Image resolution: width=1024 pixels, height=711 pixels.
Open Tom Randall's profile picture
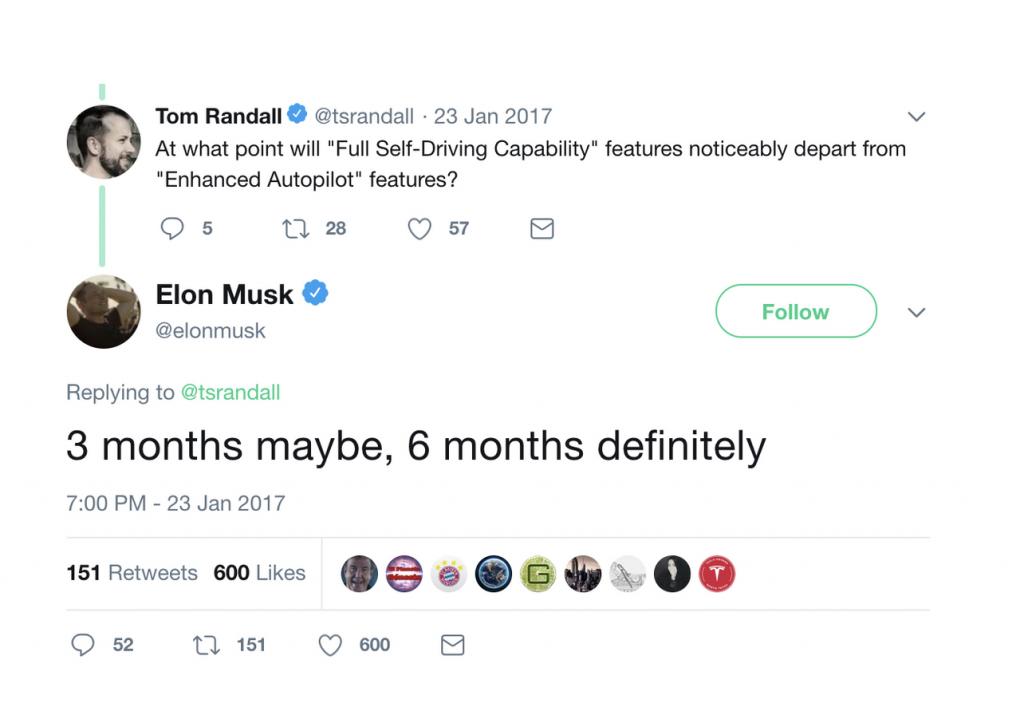(x=103, y=142)
